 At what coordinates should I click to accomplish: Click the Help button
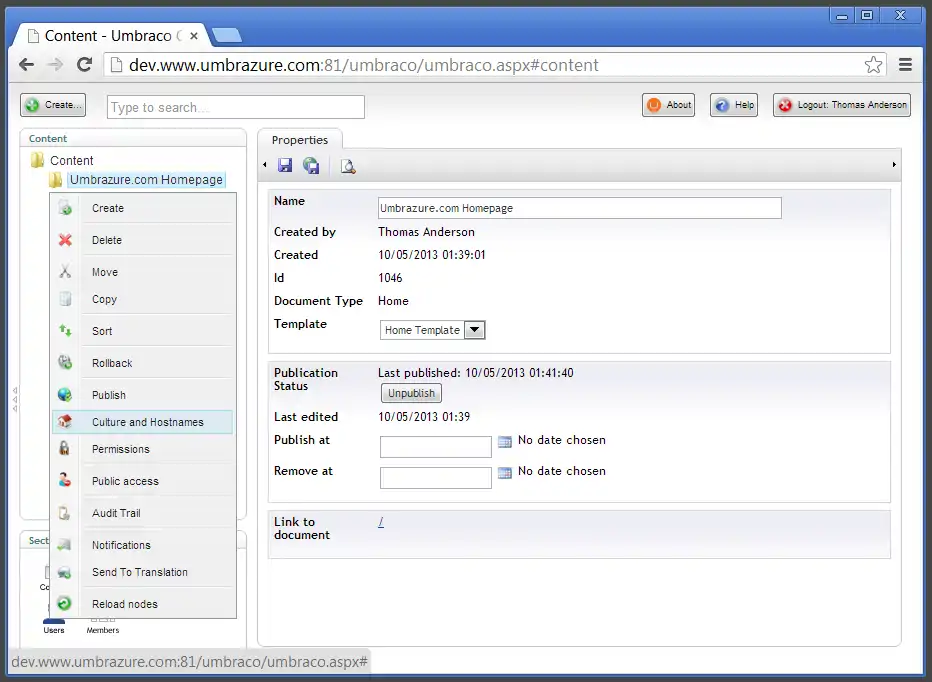[x=734, y=105]
